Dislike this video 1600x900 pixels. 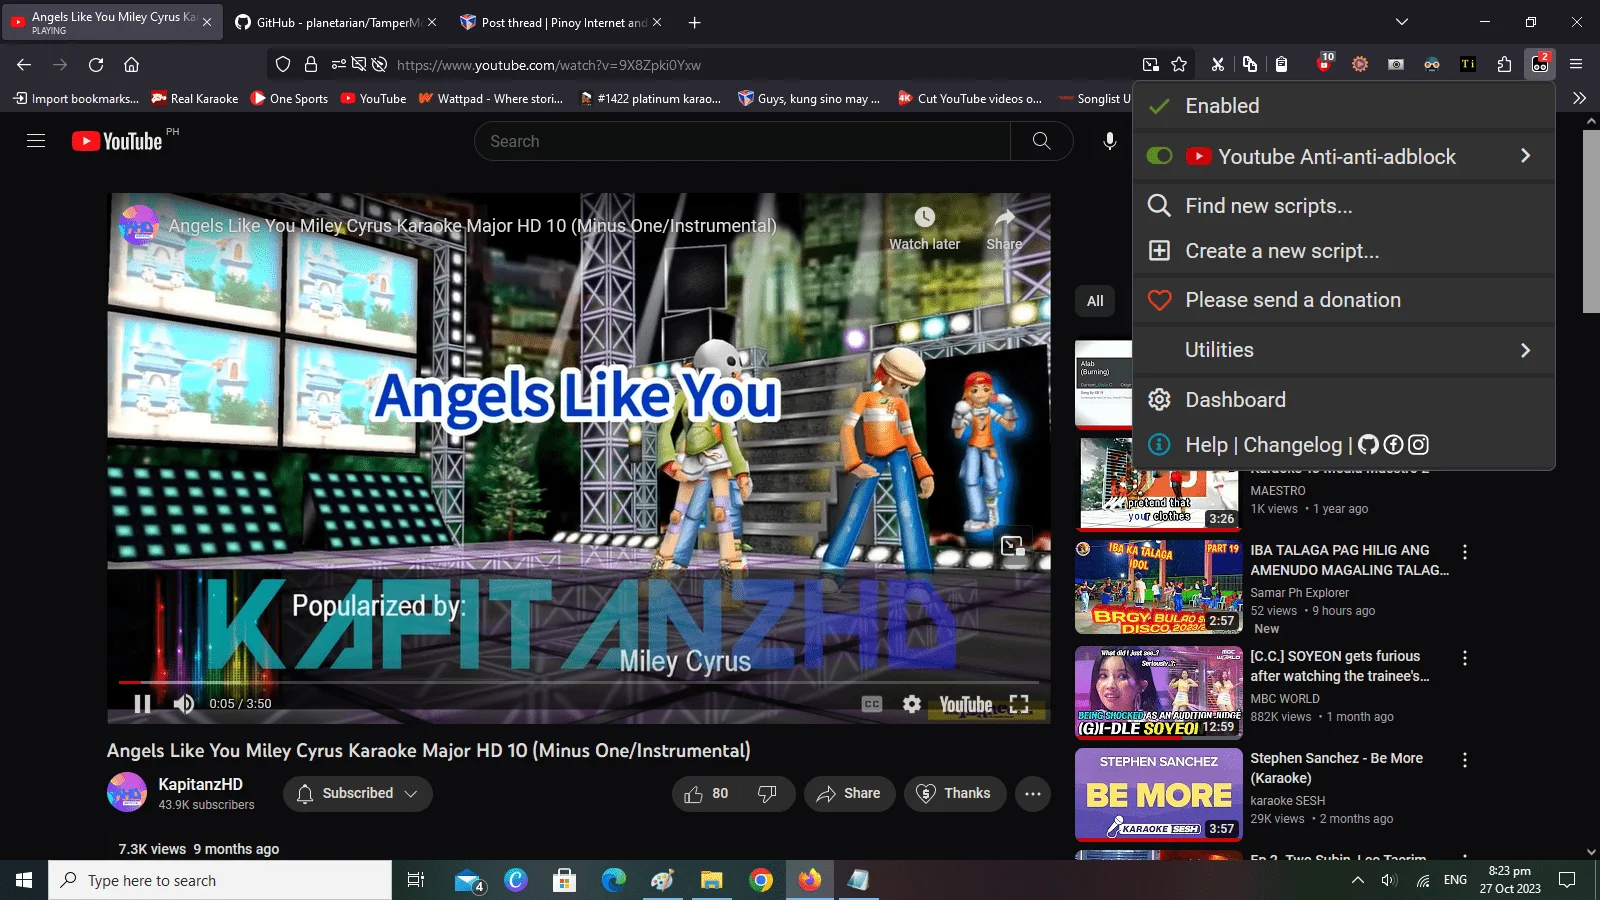[768, 793]
